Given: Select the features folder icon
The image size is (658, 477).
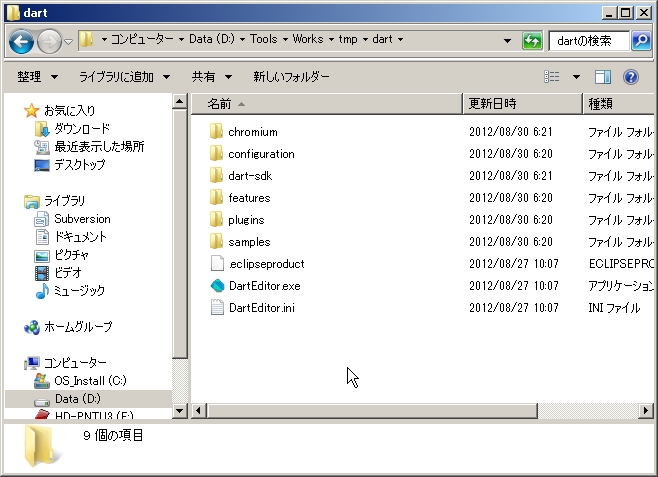Looking at the screenshot, I should click(216, 197).
